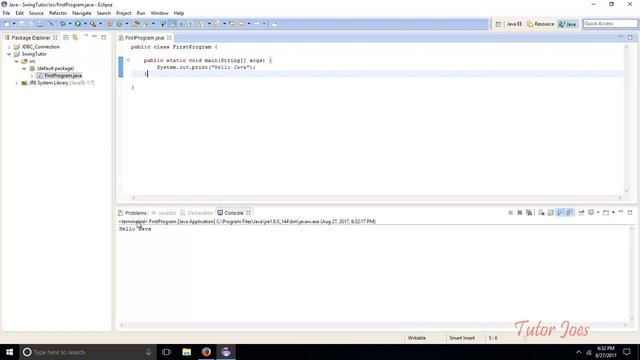Open the Package Explorer view menu triangle
The image size is (640, 360).
click(x=86, y=36)
